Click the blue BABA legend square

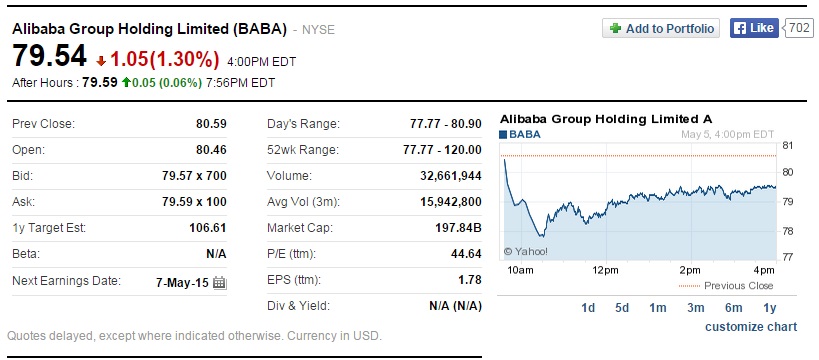503,135
